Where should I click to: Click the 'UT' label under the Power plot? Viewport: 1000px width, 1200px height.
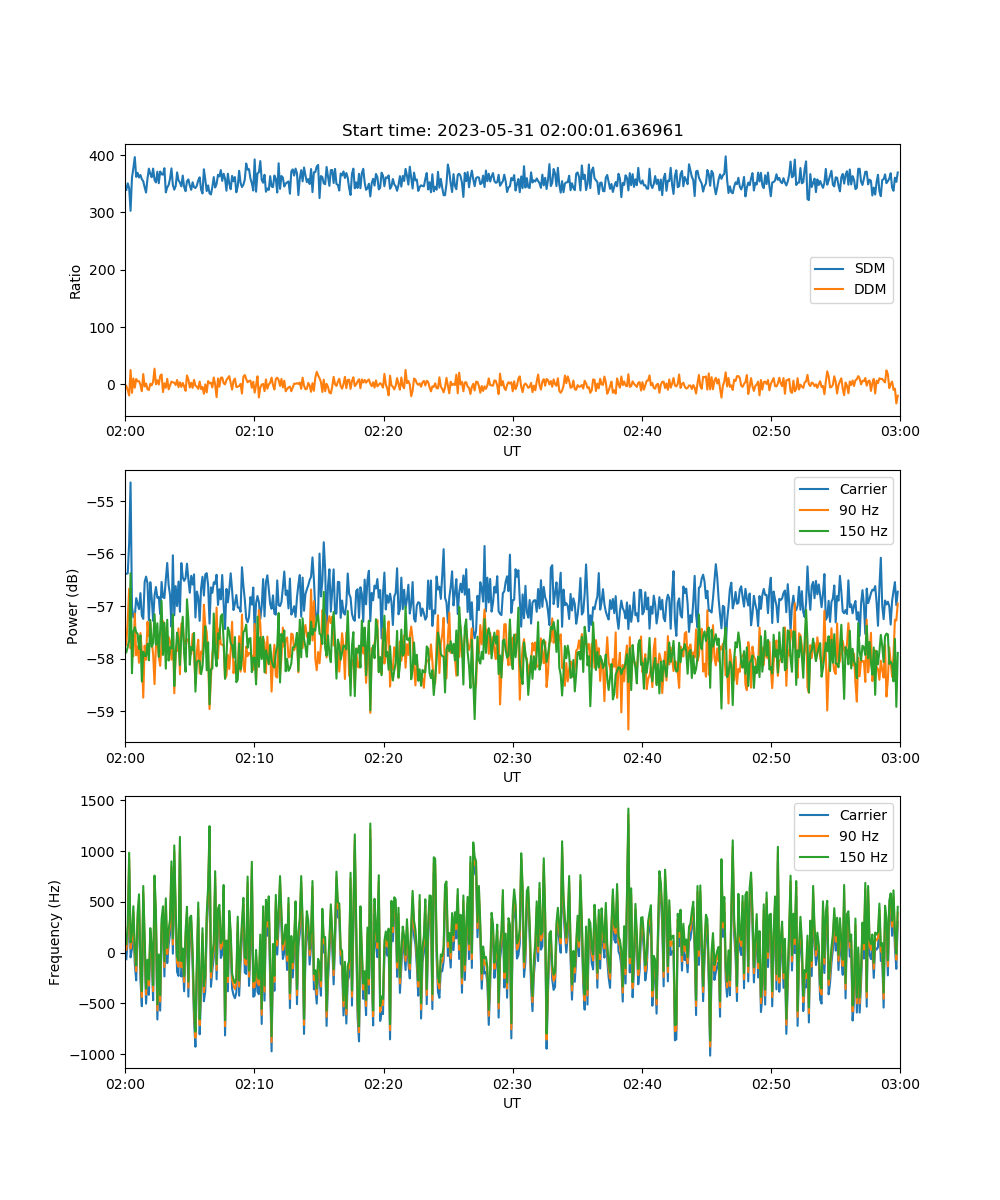[x=512, y=777]
